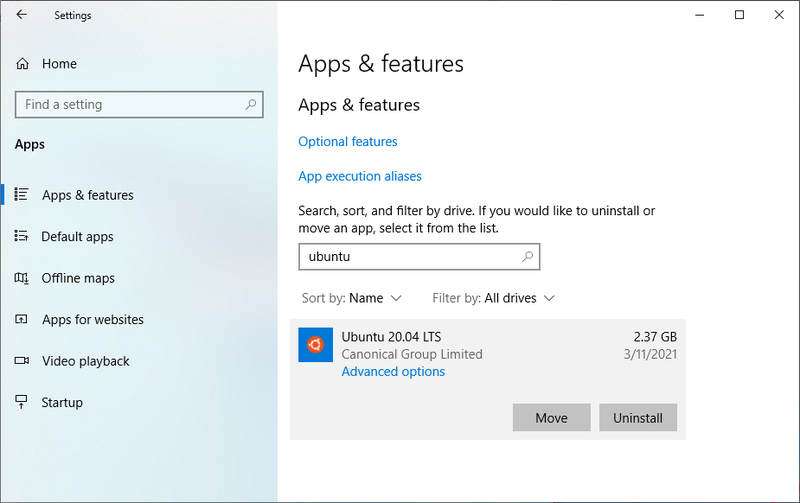This screenshot has width=800, height=503.
Task: Open Apps for websites page
Action: tap(93, 319)
